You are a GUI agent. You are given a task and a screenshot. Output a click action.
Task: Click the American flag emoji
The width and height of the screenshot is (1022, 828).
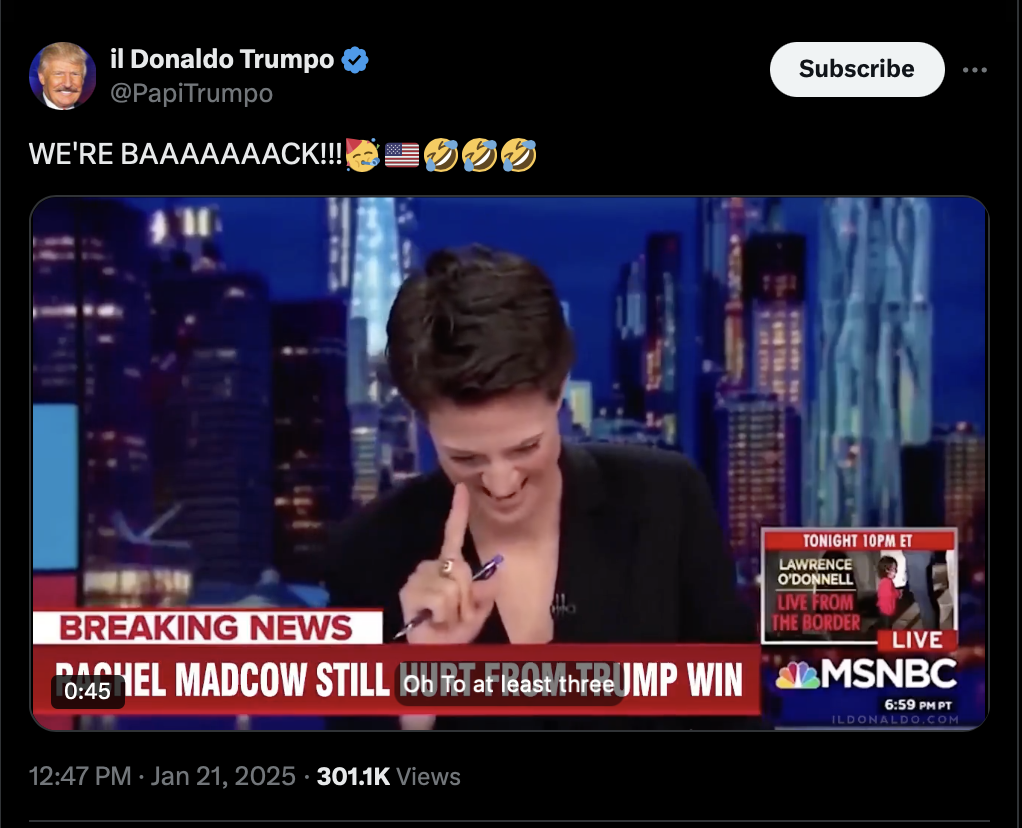pos(402,155)
